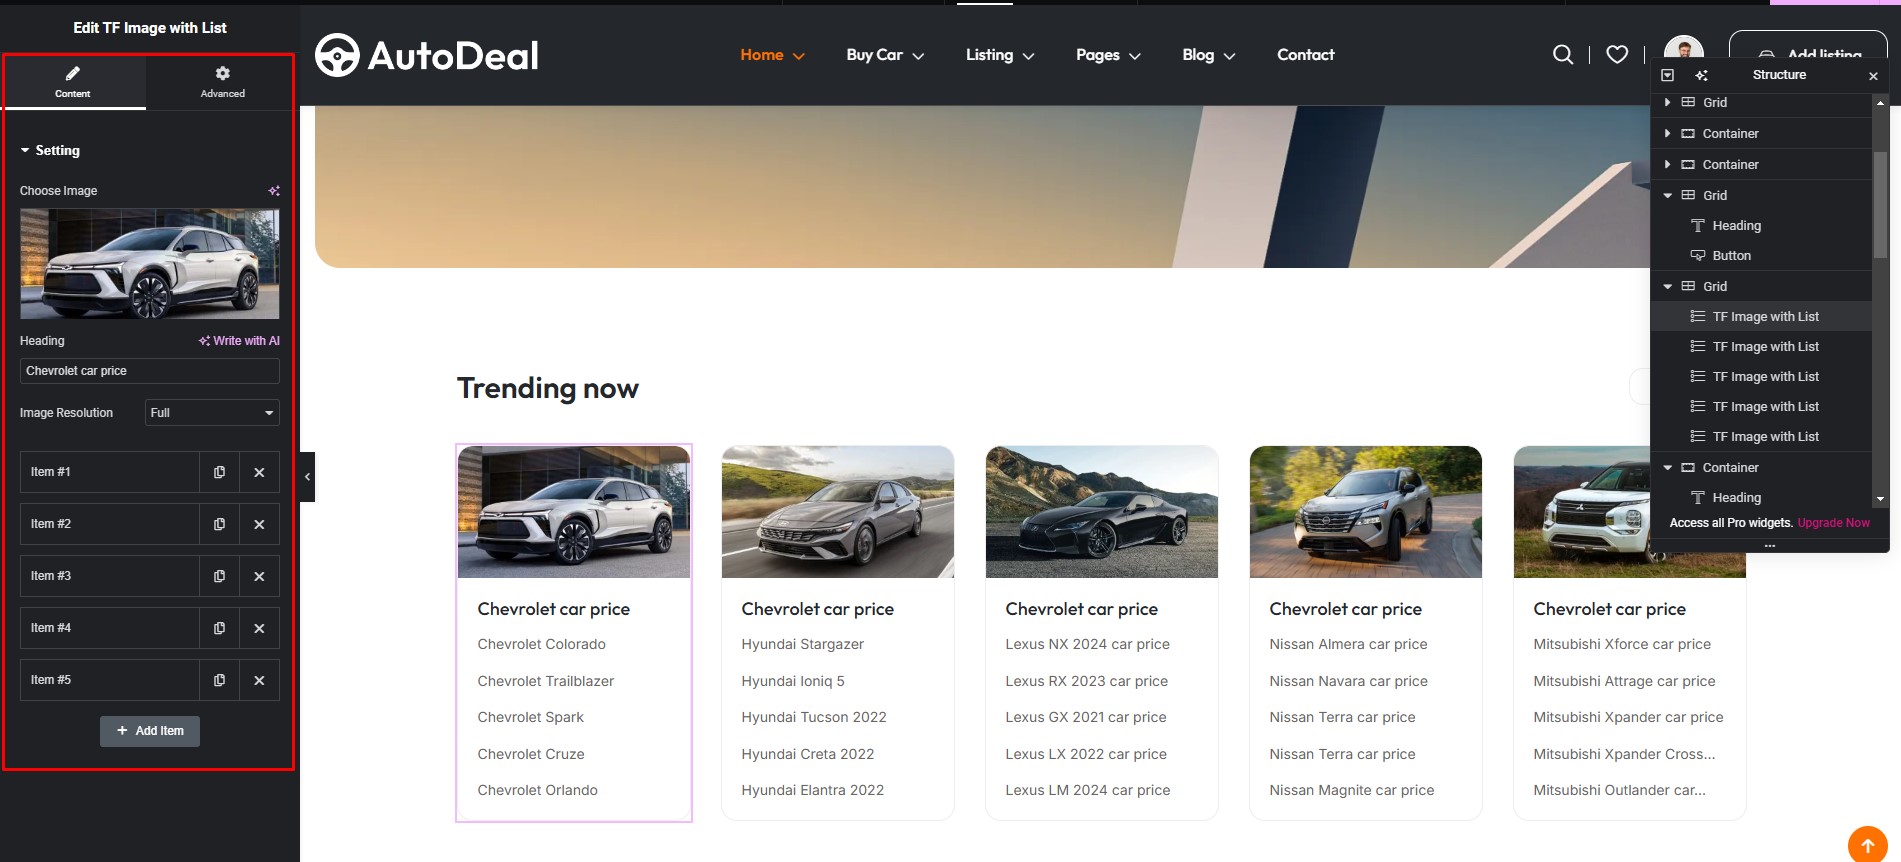Open the Image Resolution dropdown
The image size is (1901, 862).
212,413
